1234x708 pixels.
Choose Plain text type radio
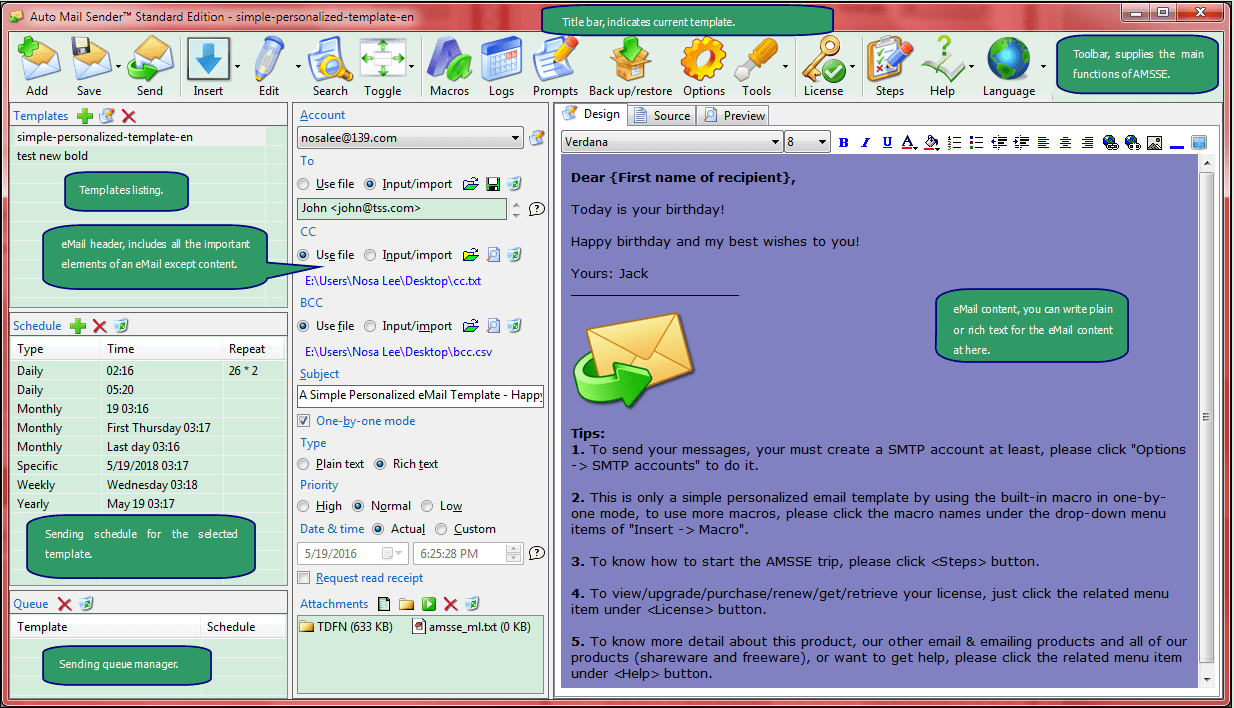click(x=303, y=464)
